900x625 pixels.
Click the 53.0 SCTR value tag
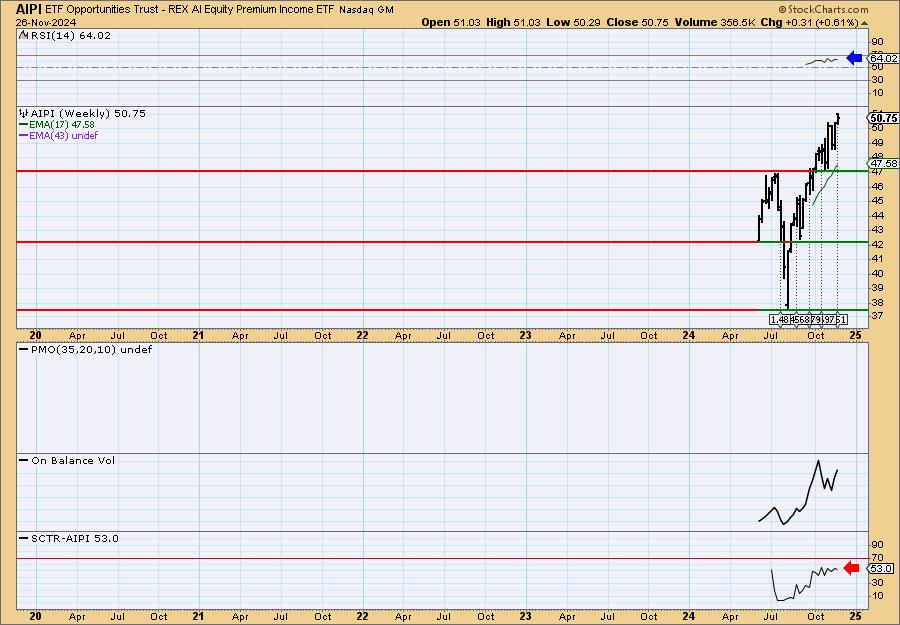pos(880,568)
